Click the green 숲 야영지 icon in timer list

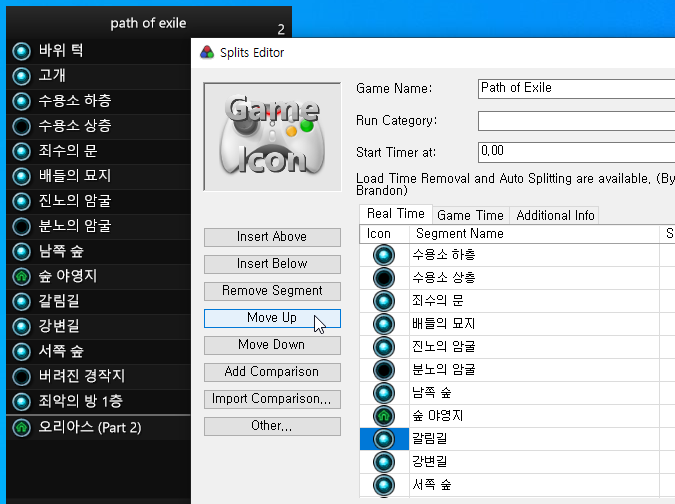tap(22, 276)
